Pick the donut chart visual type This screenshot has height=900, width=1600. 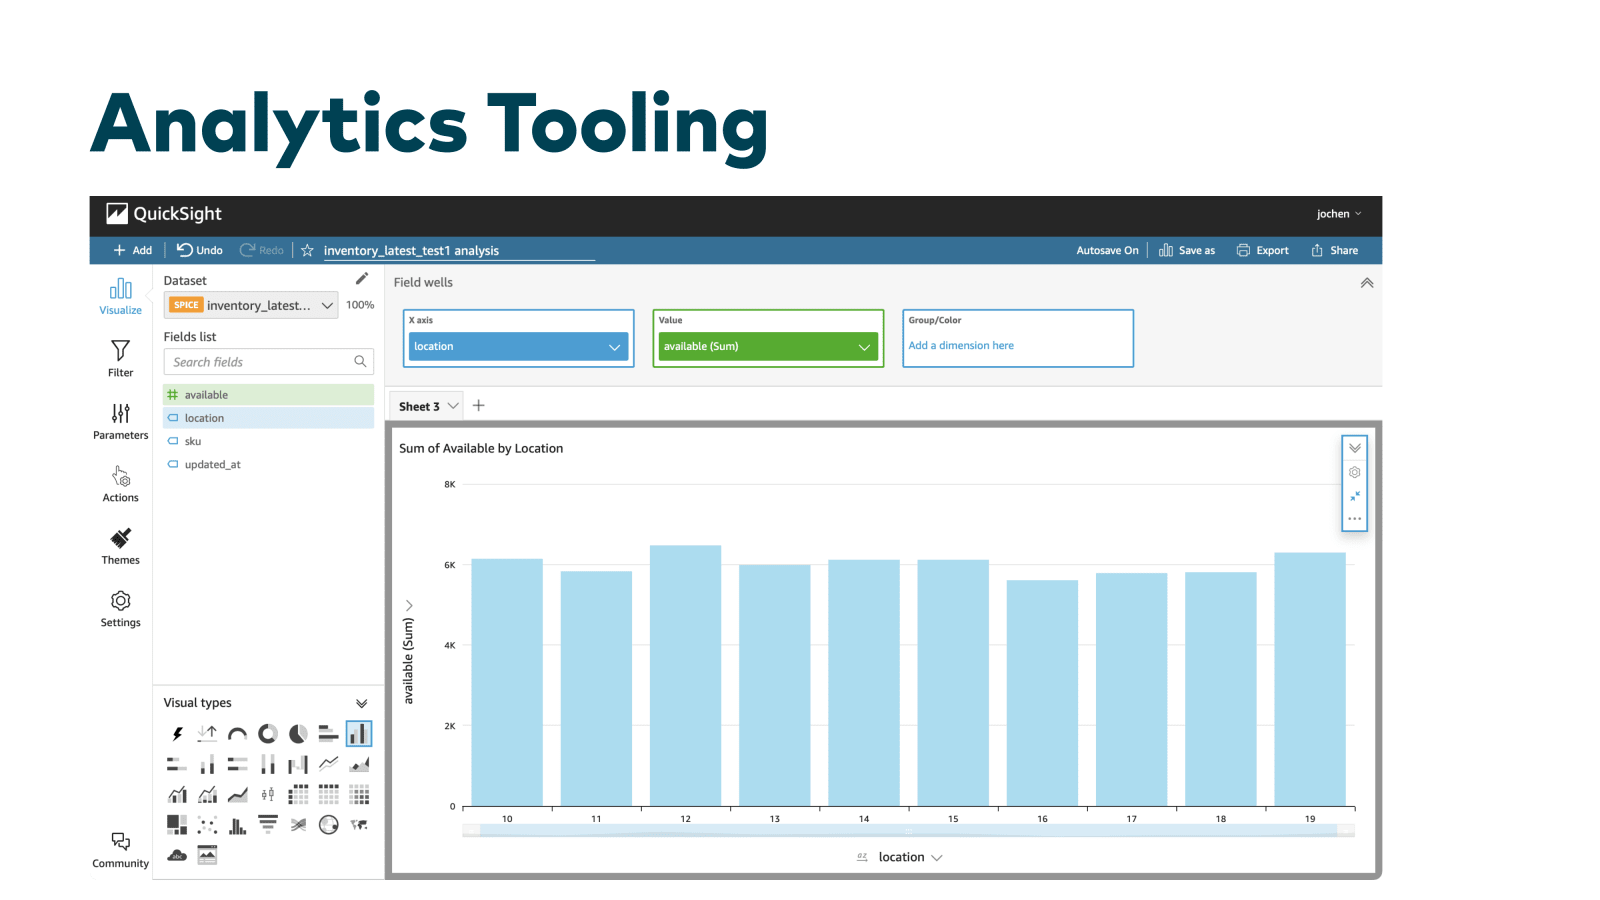click(x=268, y=734)
